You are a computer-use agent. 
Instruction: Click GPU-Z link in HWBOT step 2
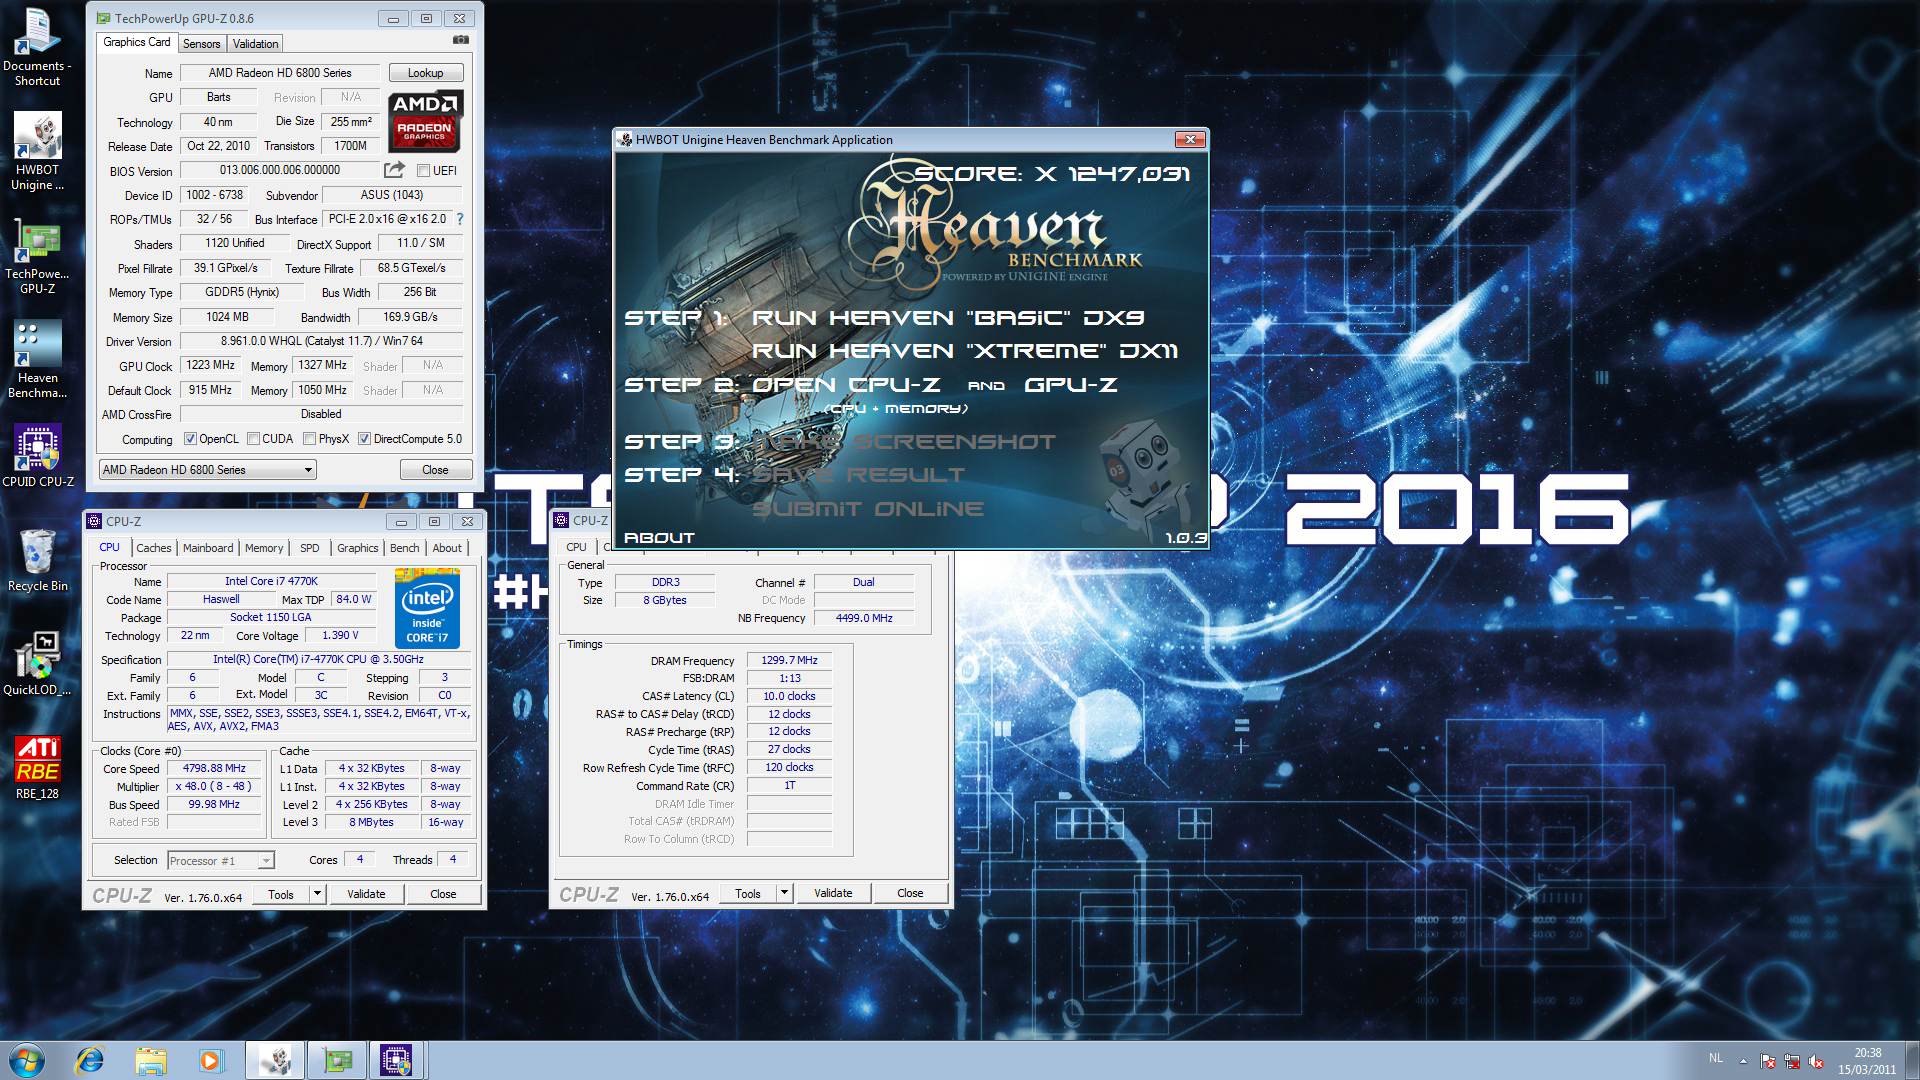pos(1071,385)
